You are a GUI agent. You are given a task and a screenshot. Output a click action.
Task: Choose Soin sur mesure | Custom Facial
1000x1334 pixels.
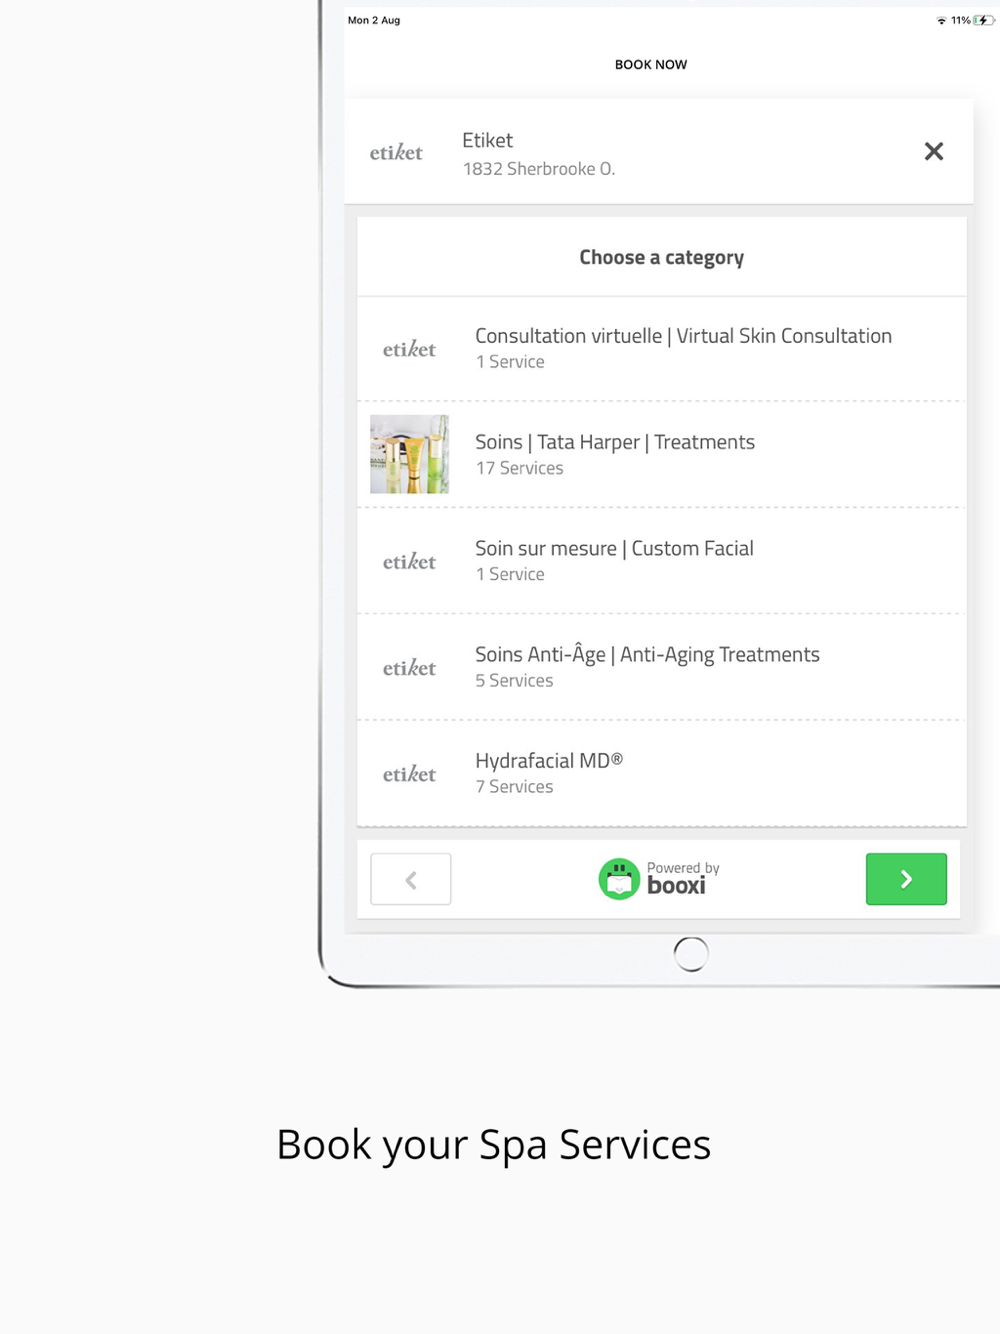662,561
